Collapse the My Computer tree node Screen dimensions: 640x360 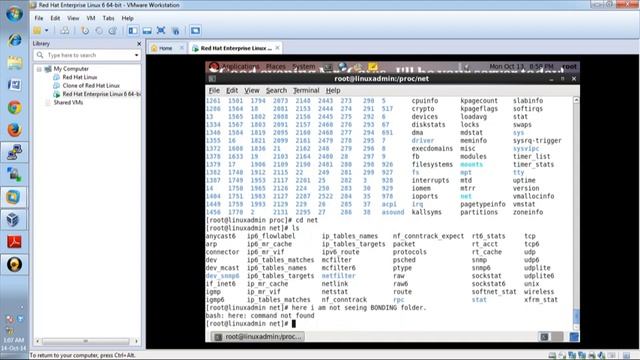pyautogui.click(x=39, y=69)
